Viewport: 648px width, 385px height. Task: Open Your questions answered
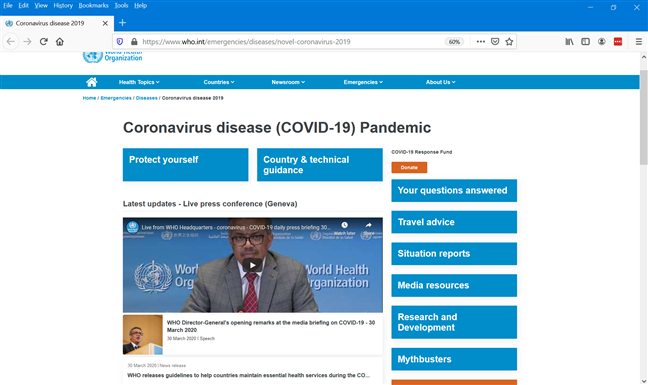click(x=454, y=190)
